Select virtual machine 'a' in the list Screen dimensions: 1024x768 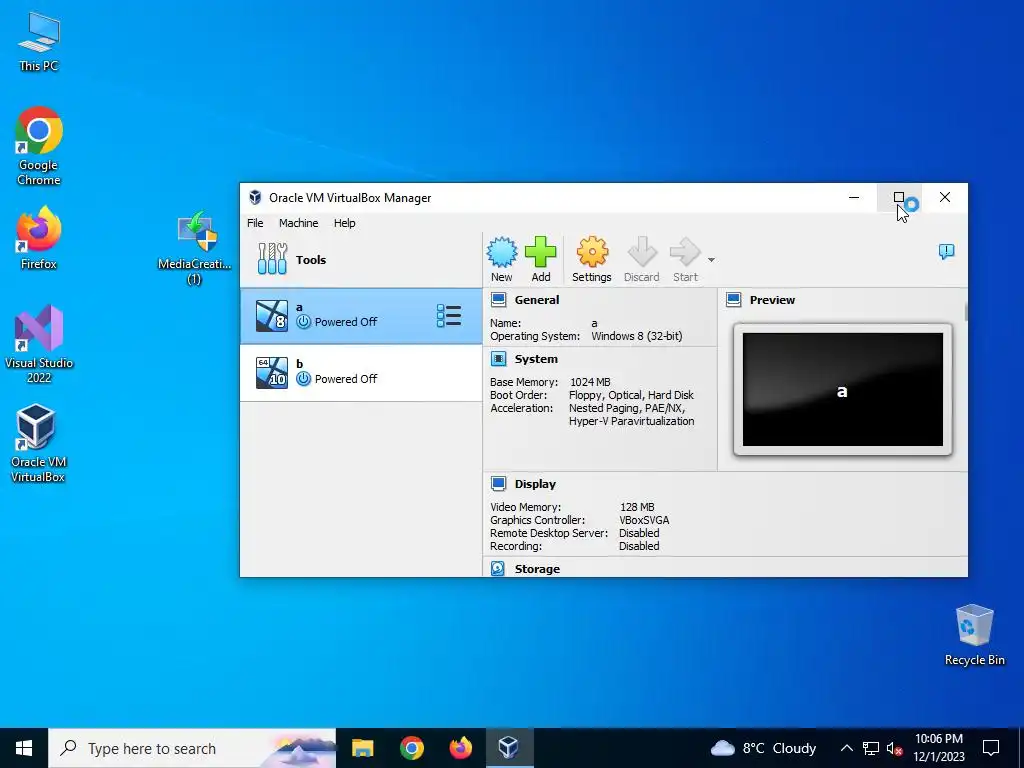361,316
